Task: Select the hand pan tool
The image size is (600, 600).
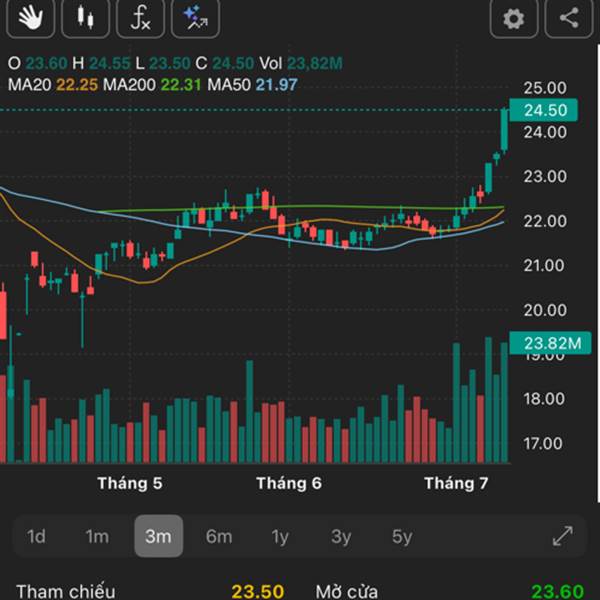Action: click(31, 18)
